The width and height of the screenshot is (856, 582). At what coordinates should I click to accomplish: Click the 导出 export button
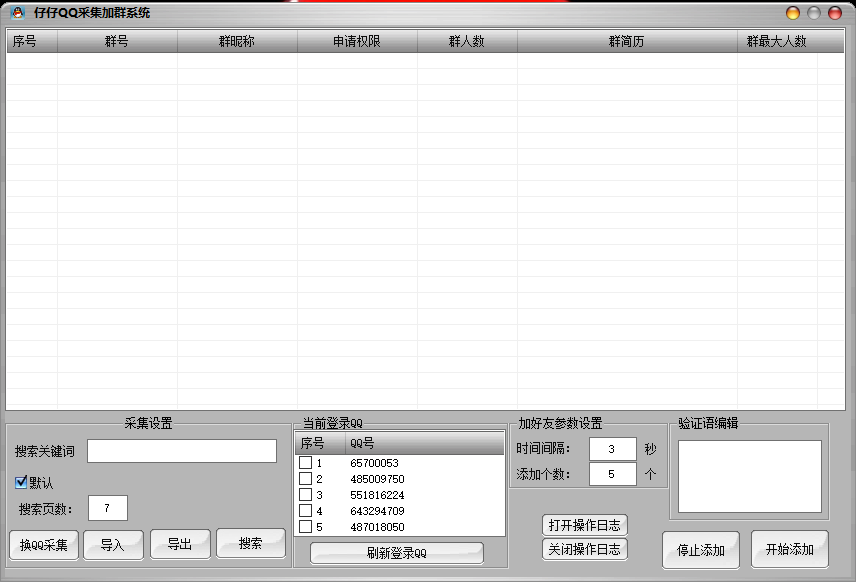180,544
